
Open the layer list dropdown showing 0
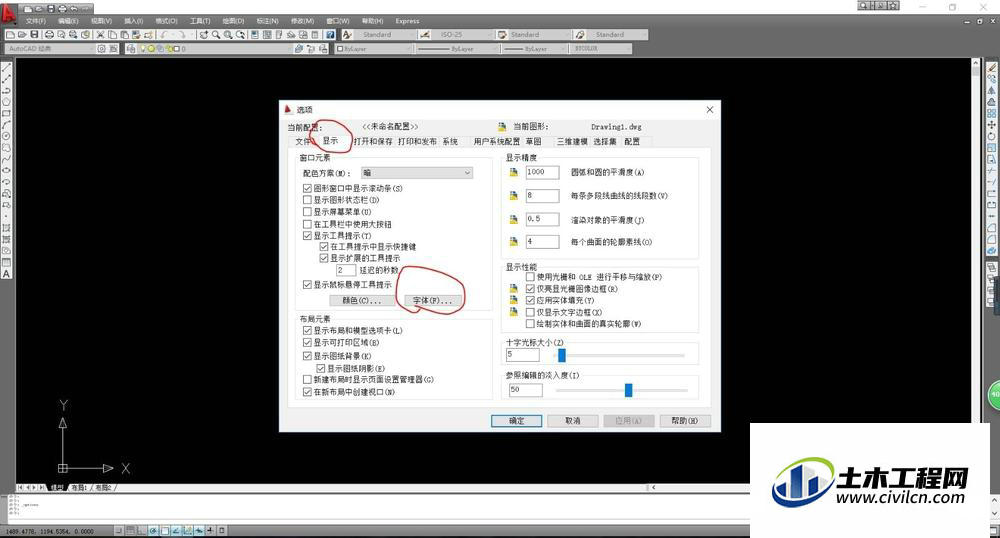(215, 48)
